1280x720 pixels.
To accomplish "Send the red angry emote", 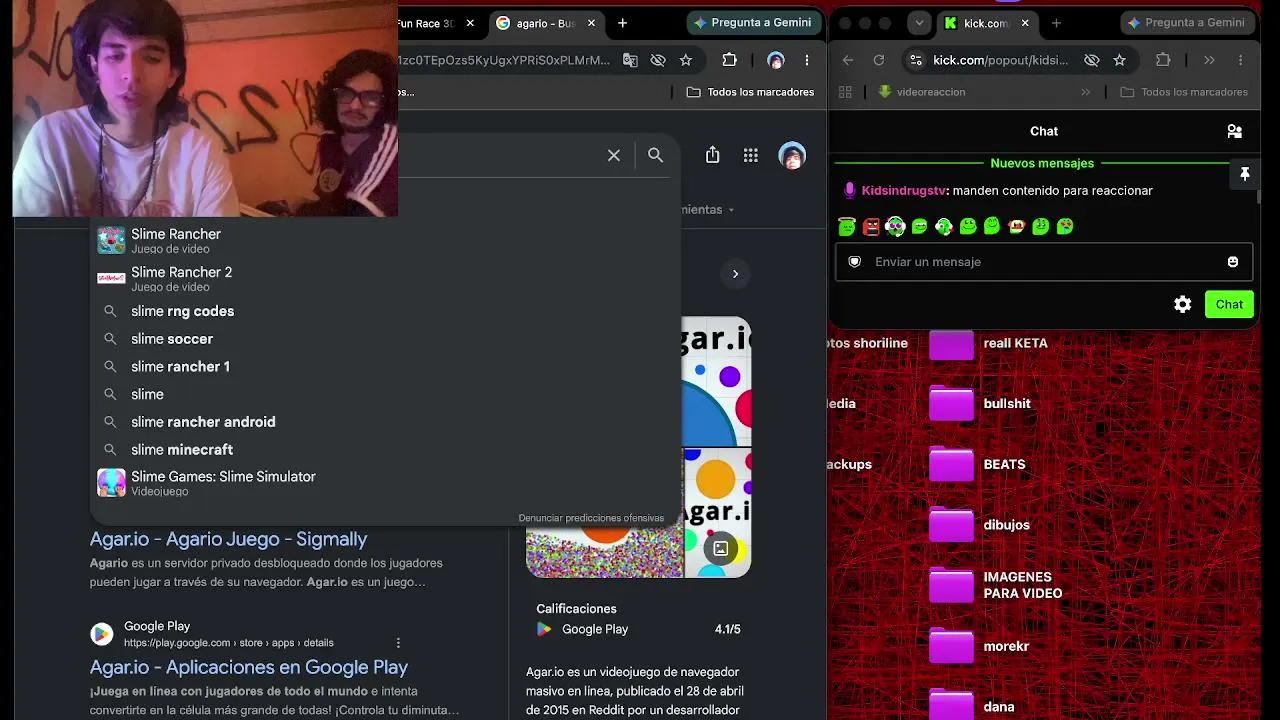I will (x=871, y=227).
